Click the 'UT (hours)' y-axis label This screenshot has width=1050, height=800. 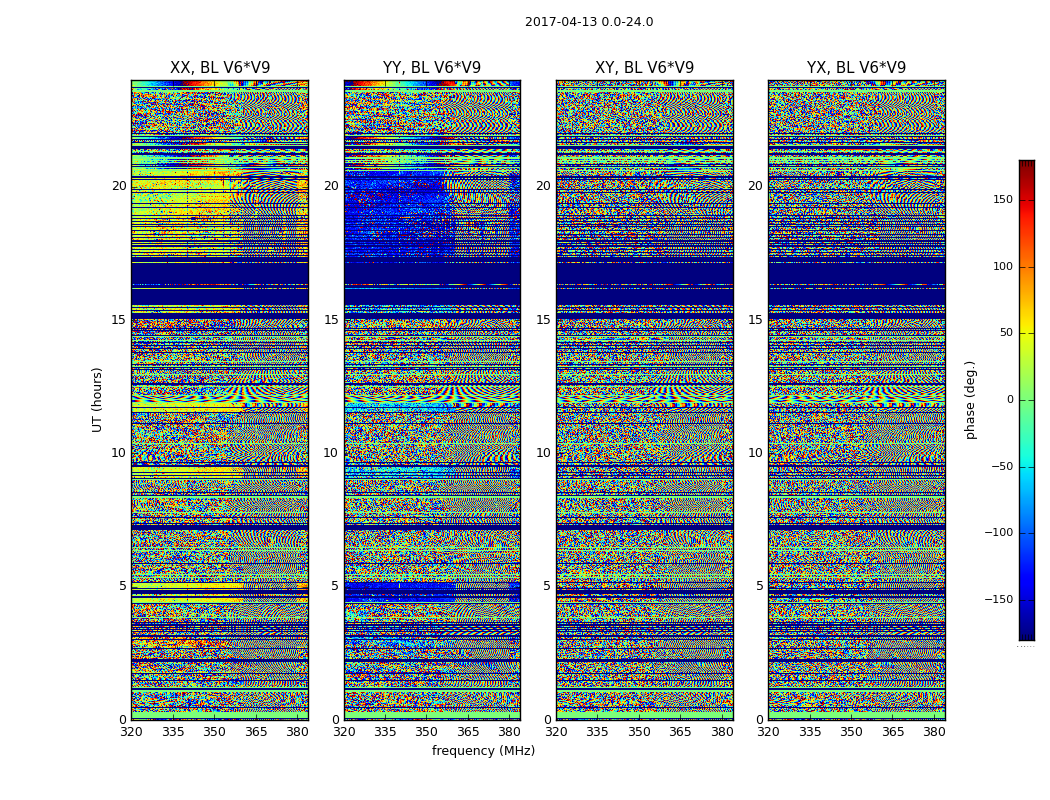point(97,400)
